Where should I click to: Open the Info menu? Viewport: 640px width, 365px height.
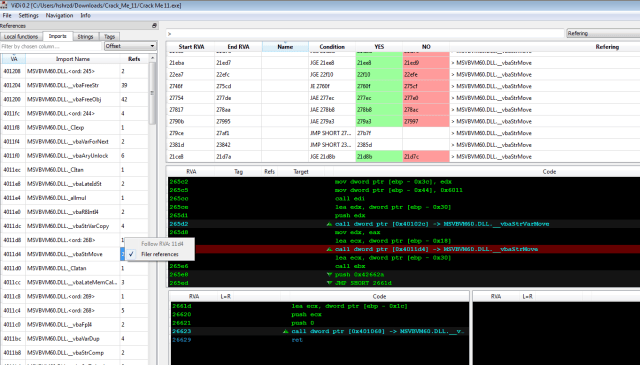pos(85,16)
